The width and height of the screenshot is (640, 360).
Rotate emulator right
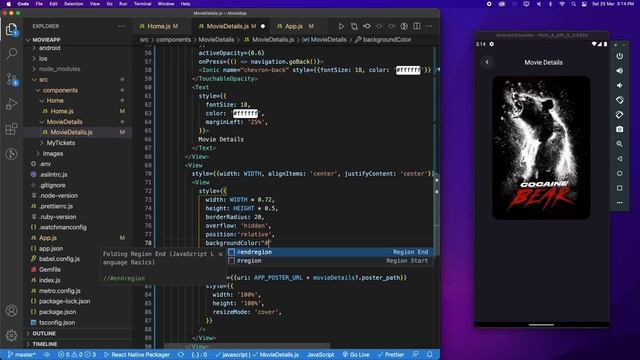pyautogui.click(x=620, y=115)
